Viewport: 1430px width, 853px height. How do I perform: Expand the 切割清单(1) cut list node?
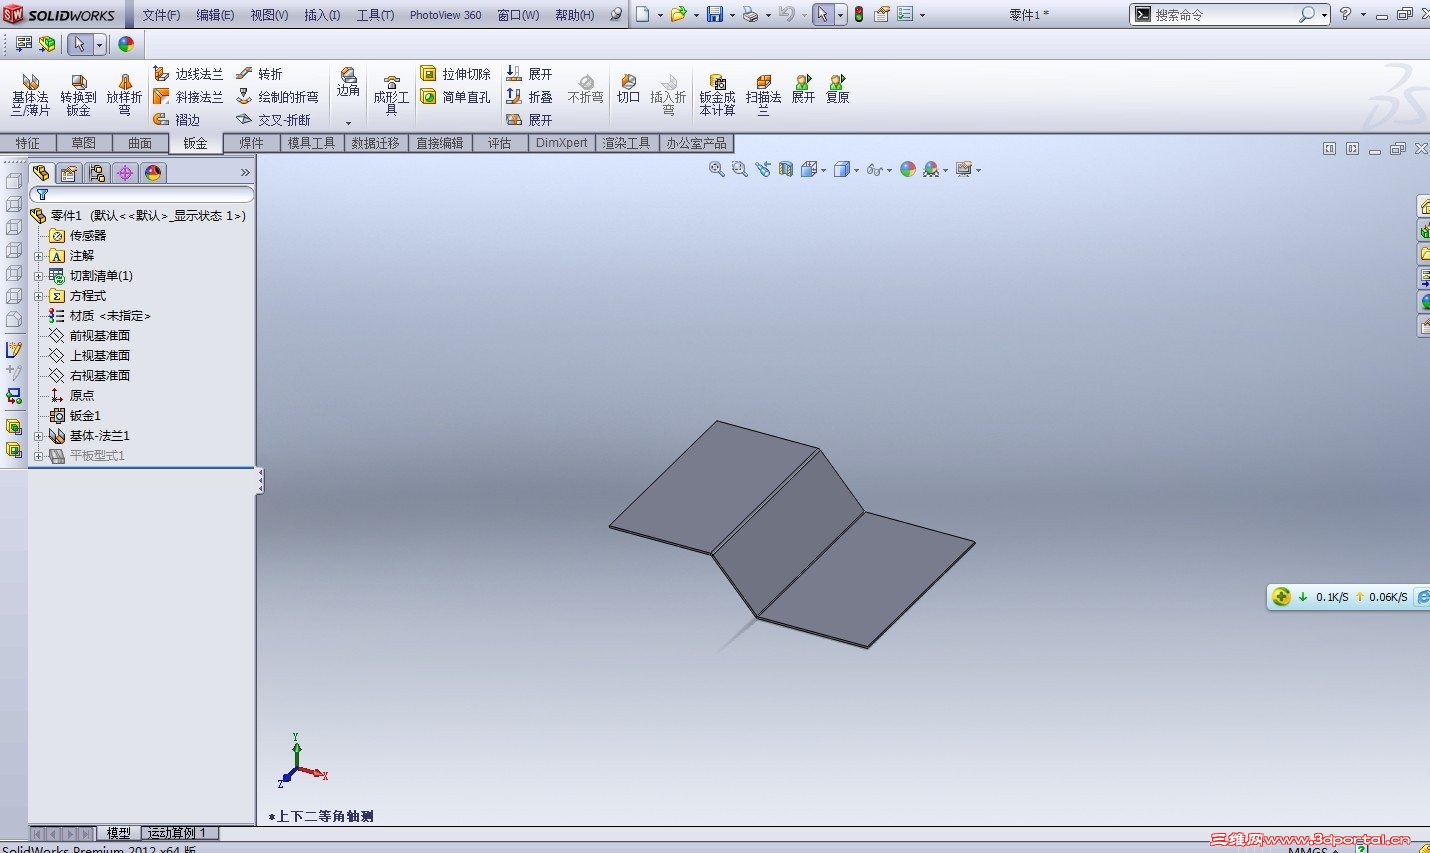(x=39, y=276)
